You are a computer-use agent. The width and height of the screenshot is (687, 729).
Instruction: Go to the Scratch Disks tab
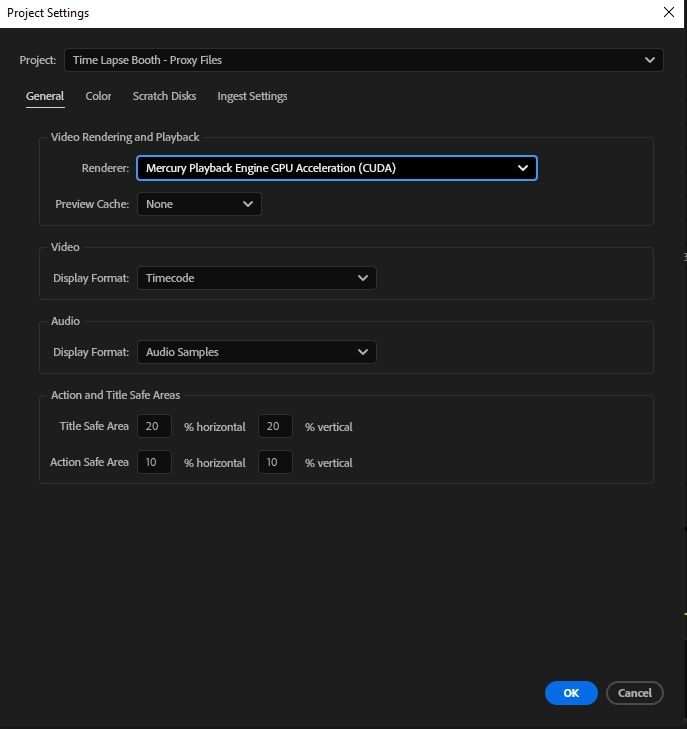click(164, 96)
